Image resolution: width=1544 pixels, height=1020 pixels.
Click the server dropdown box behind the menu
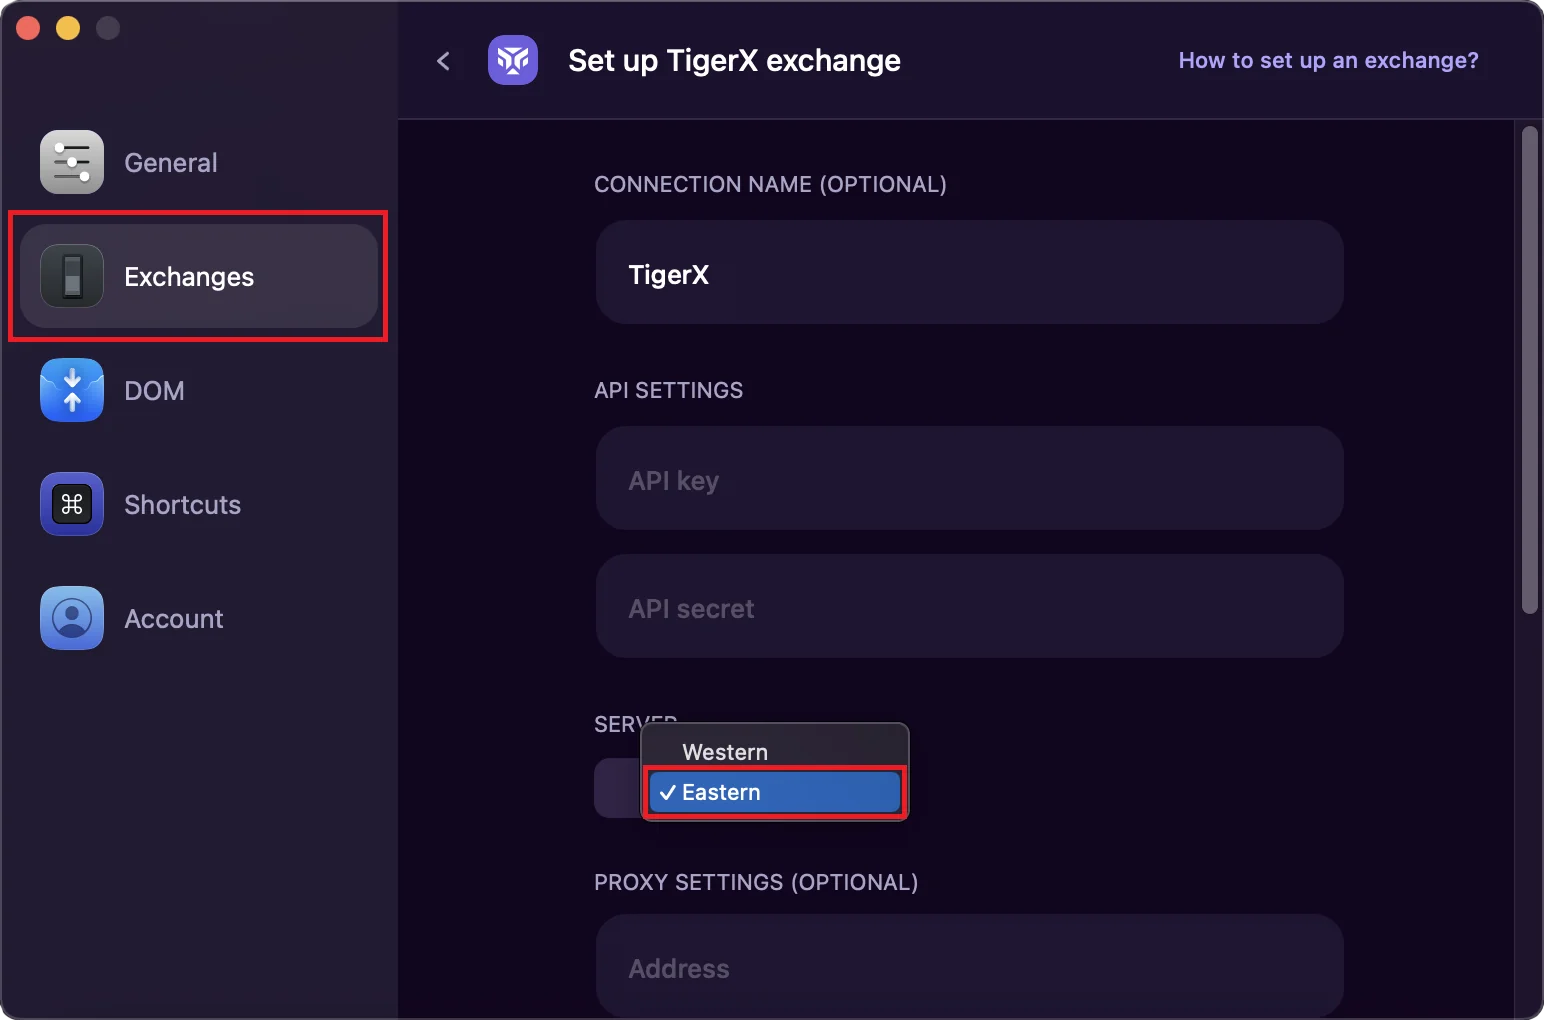[617, 789]
